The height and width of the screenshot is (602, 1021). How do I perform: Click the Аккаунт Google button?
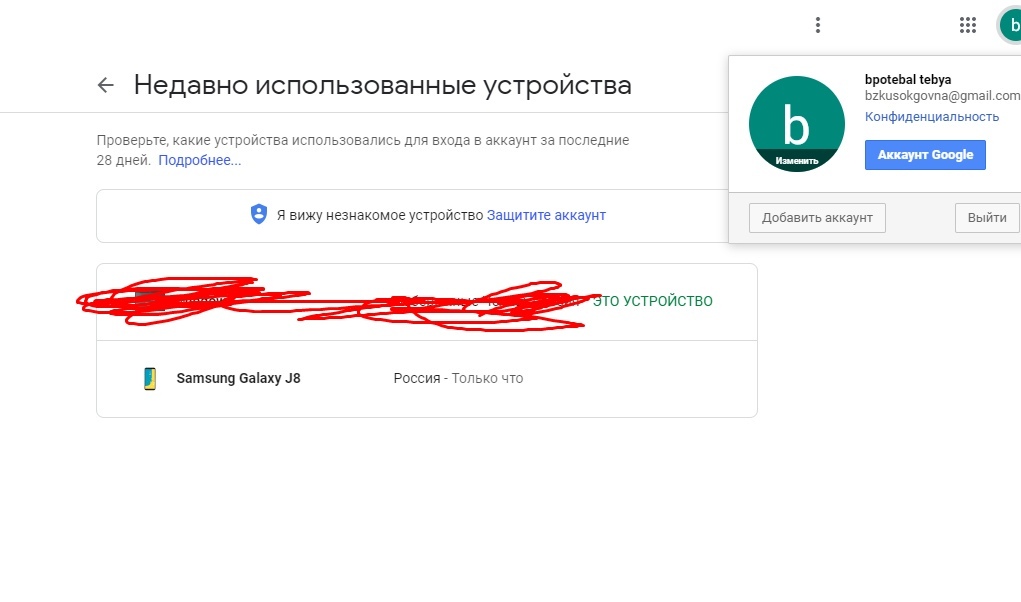925,155
